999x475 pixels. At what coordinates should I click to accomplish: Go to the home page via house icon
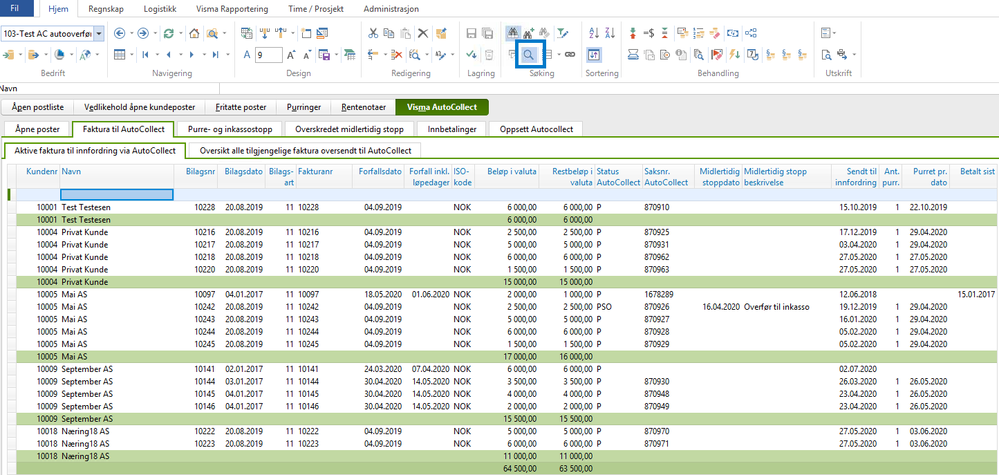(x=195, y=33)
